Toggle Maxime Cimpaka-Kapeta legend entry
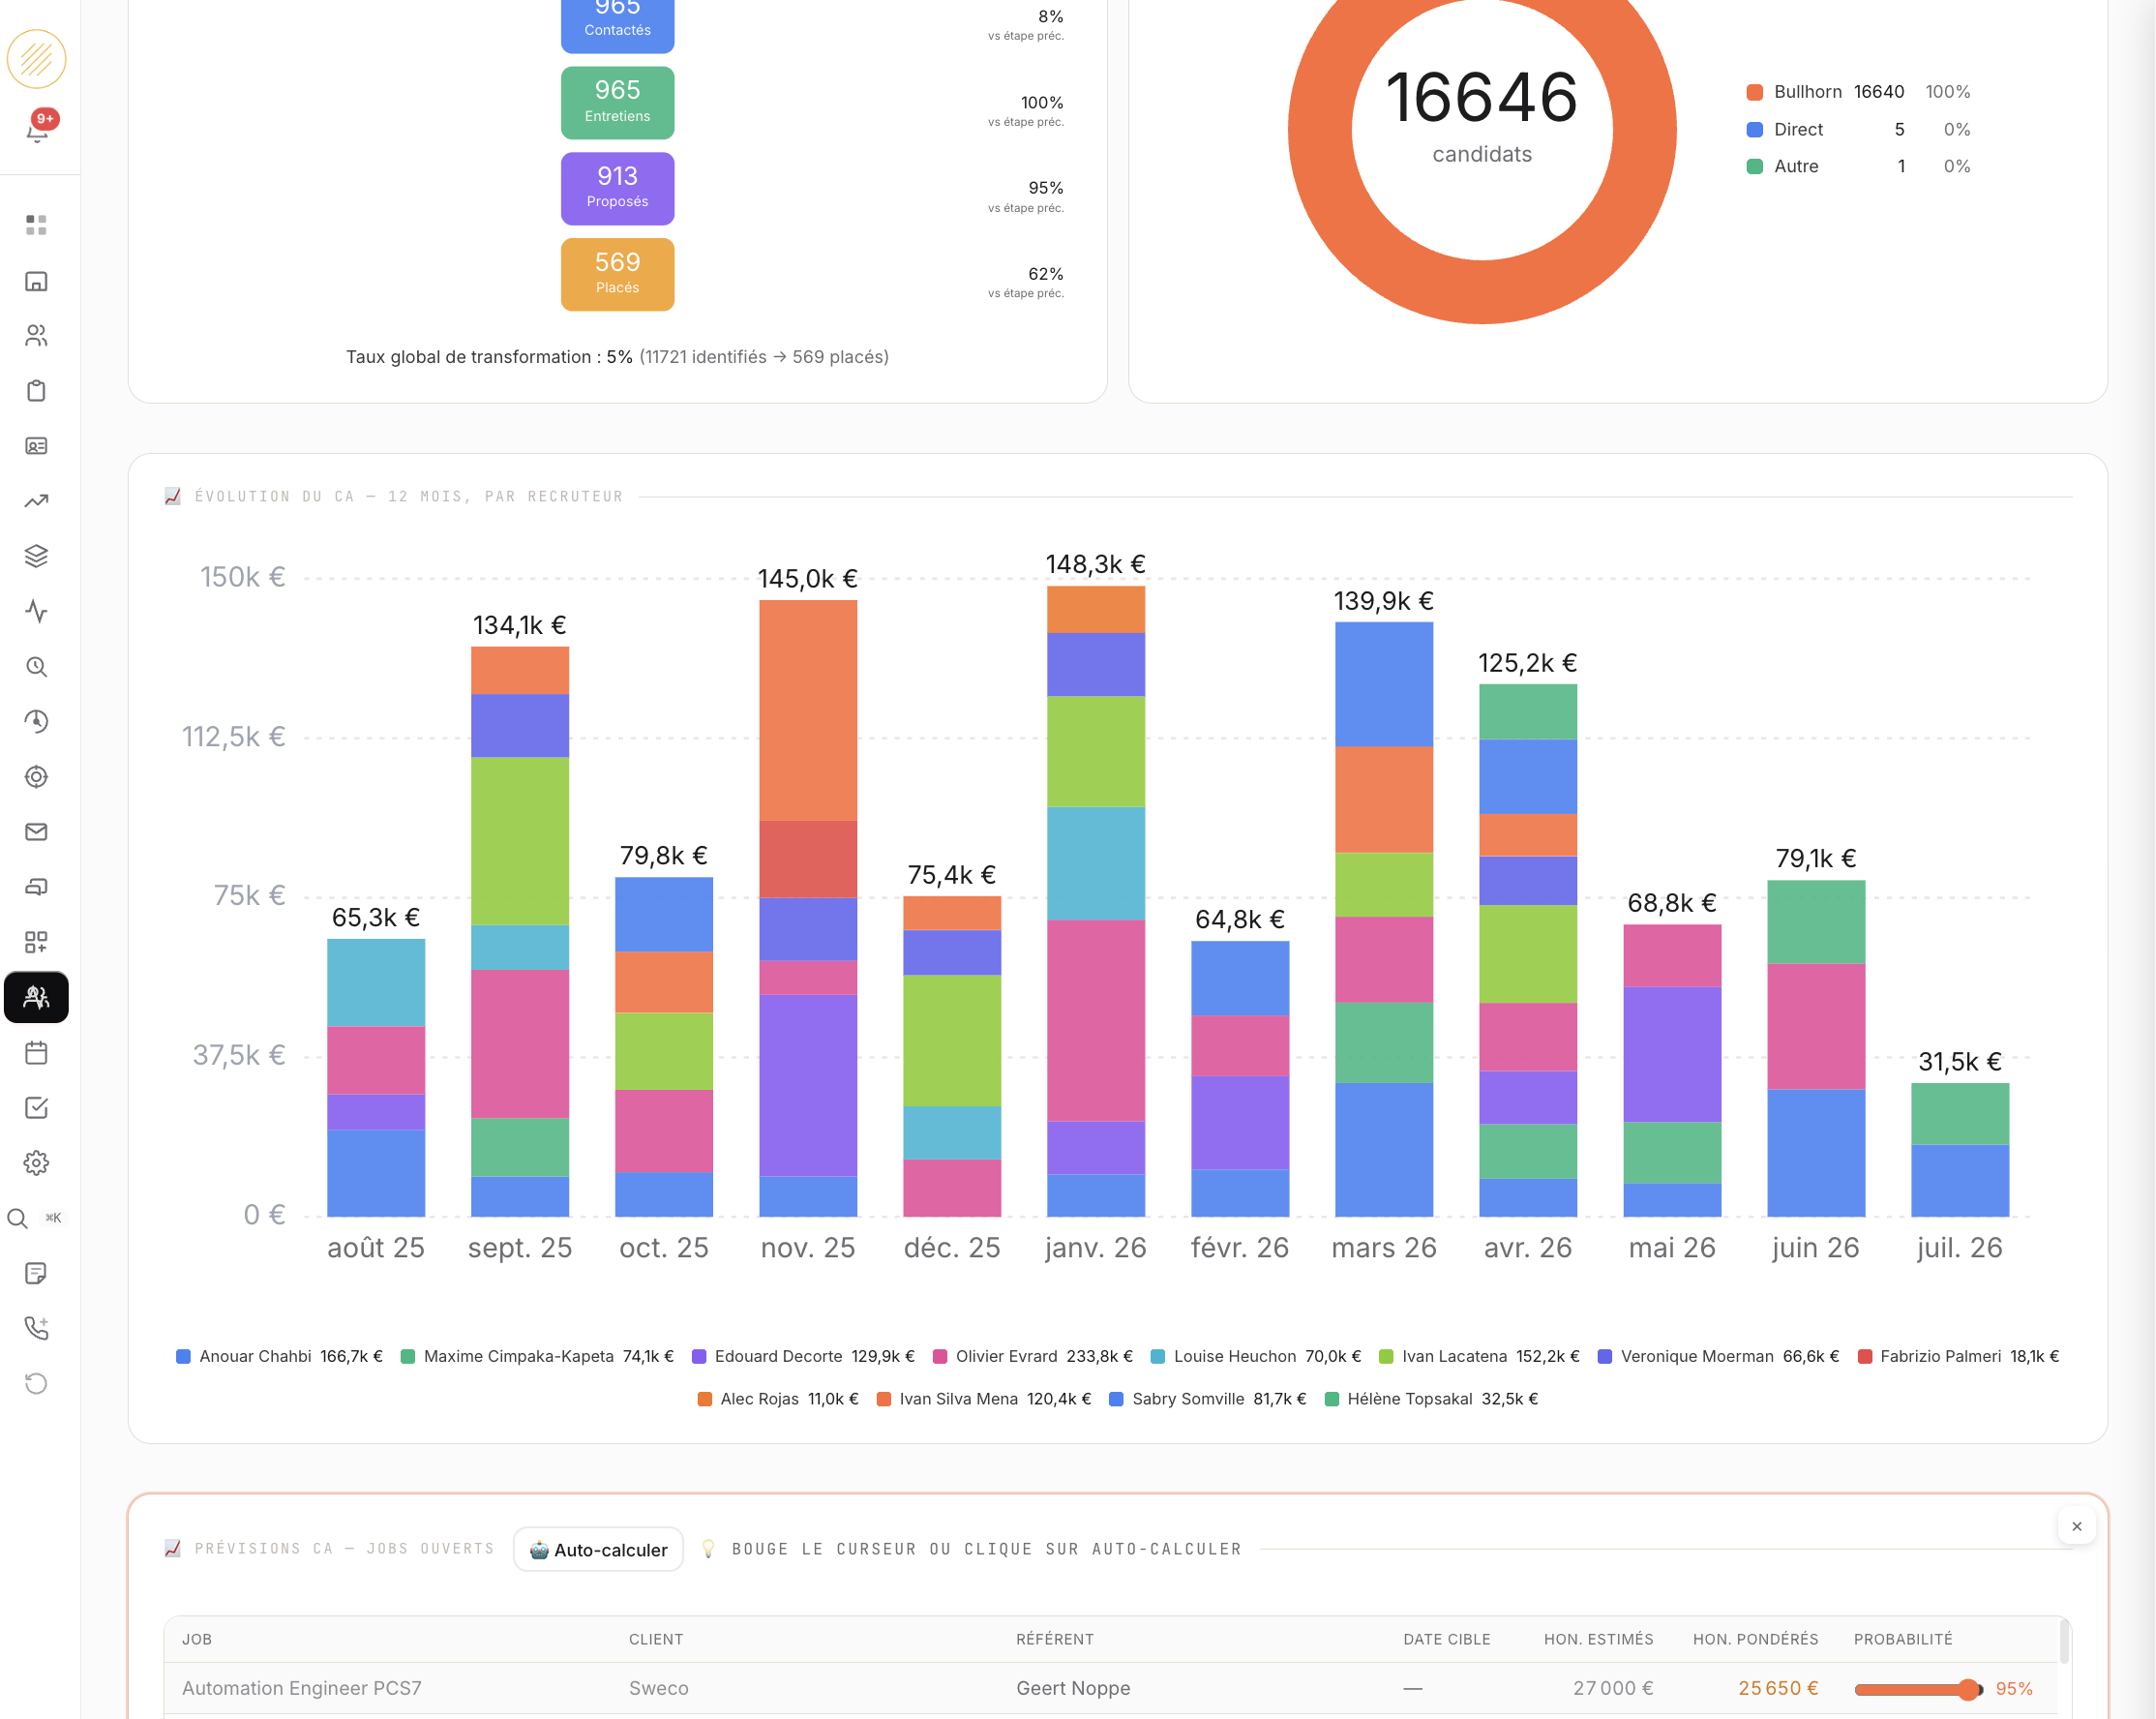Viewport: 2156px width, 1719px height. [537, 1356]
